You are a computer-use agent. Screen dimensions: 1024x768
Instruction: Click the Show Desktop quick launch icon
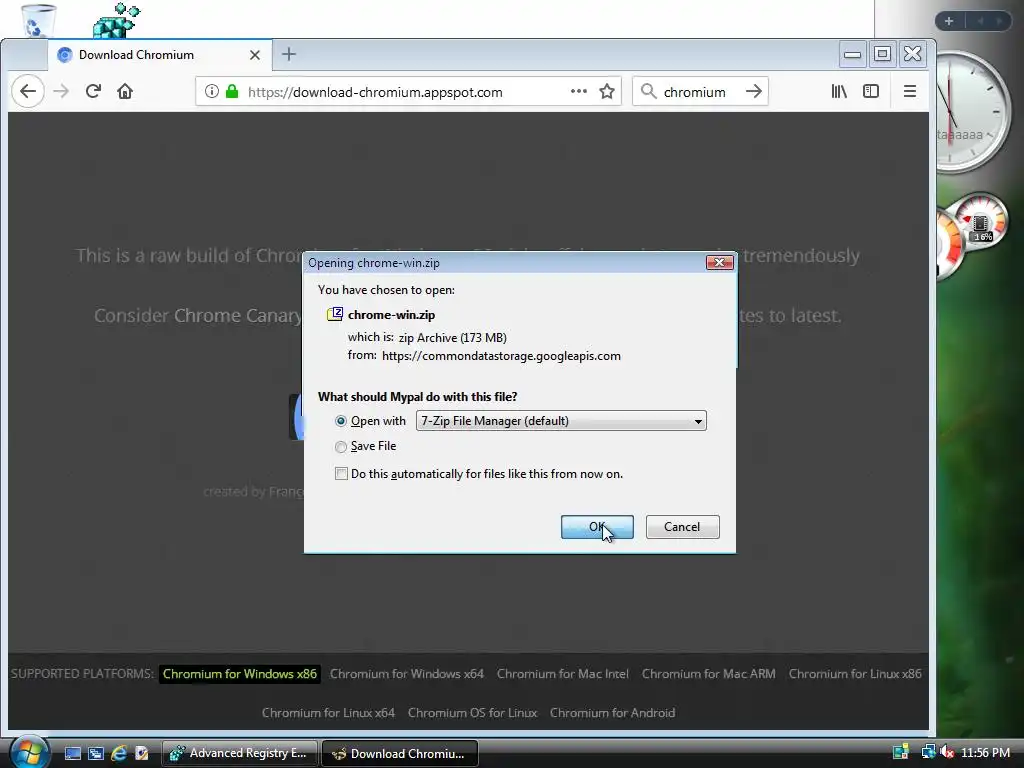coord(72,754)
